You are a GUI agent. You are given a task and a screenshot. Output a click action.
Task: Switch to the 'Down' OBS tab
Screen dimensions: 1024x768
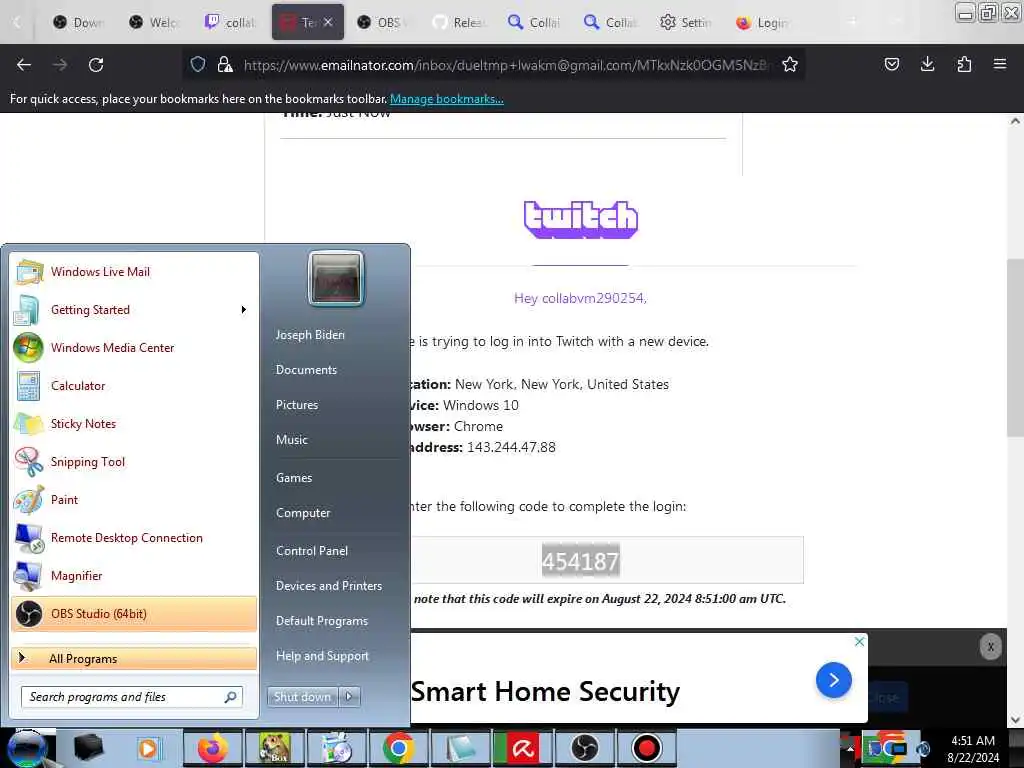pos(80,22)
